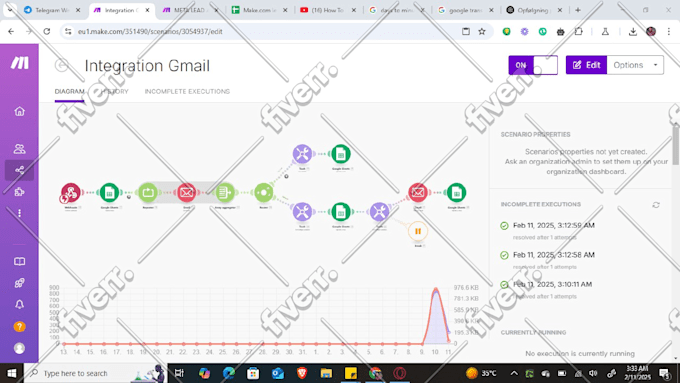Go back with the scenario back arrow
This screenshot has width=680, height=383.
(62, 65)
